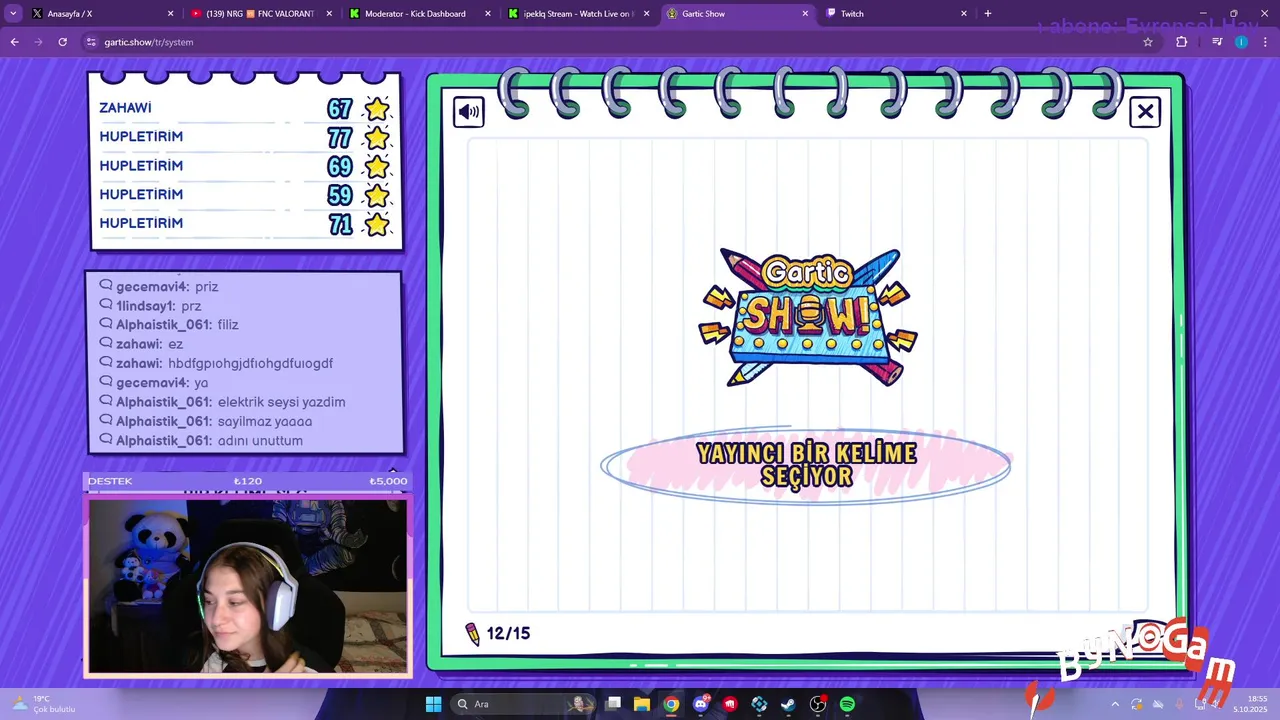Click the streamer webcam feed
This screenshot has width=1280, height=720.
(x=247, y=586)
